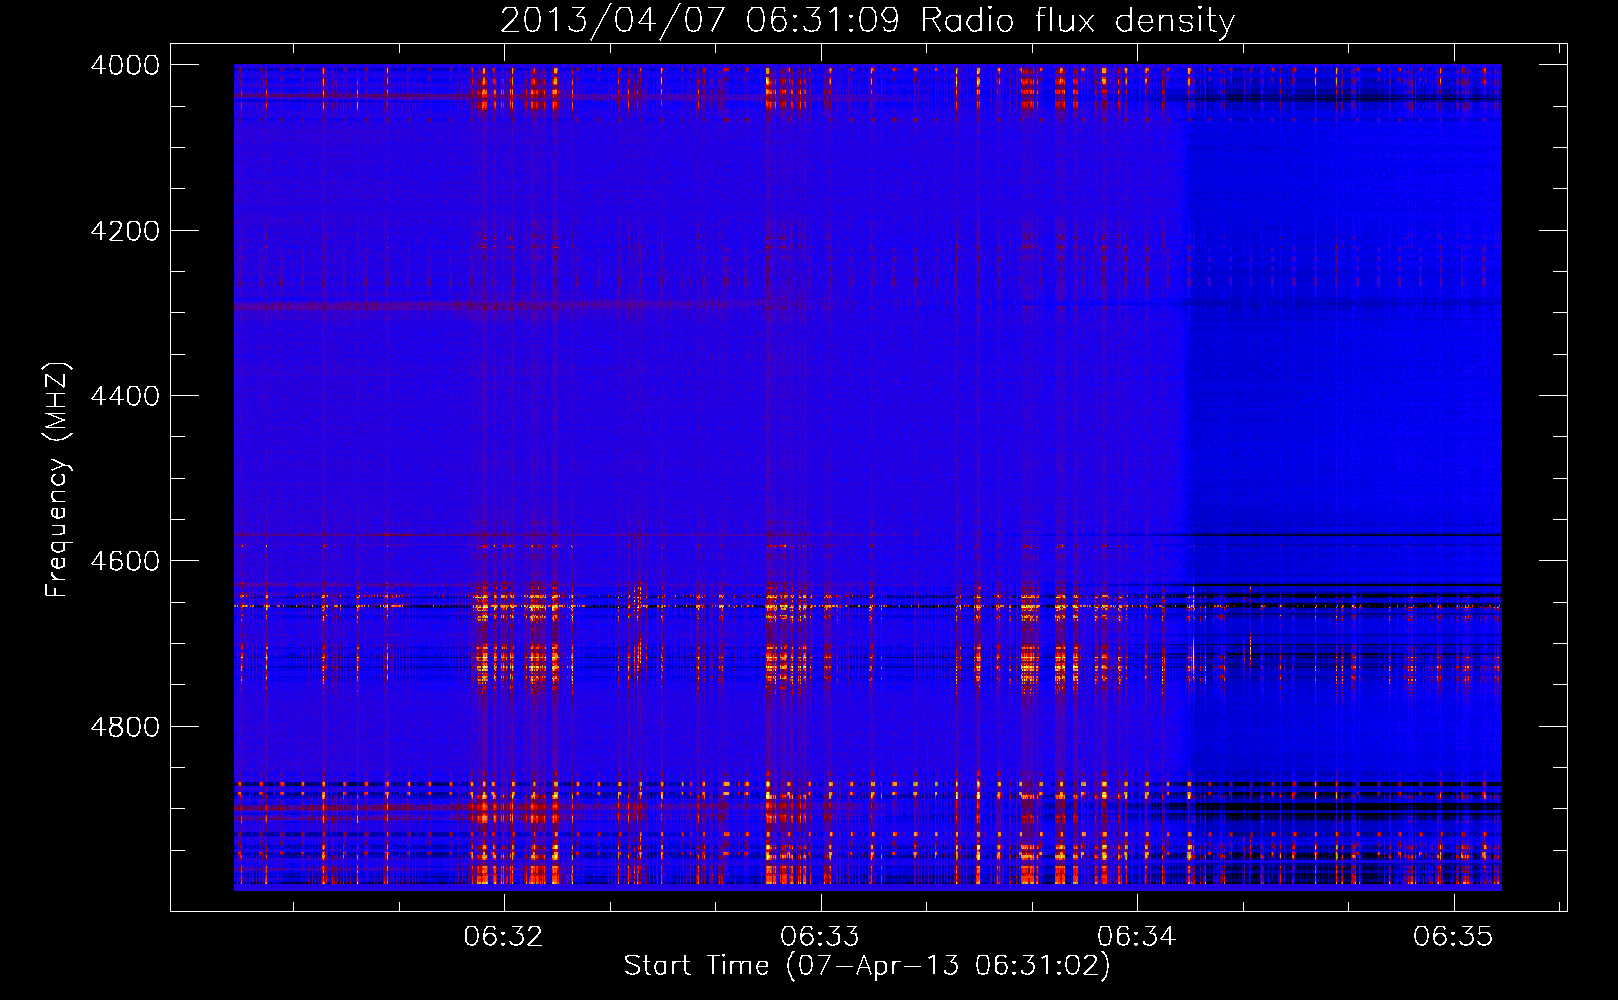Screen dimensions: 1618x1000
Task: Click the 06:33 time axis label
Action: [x=820, y=936]
